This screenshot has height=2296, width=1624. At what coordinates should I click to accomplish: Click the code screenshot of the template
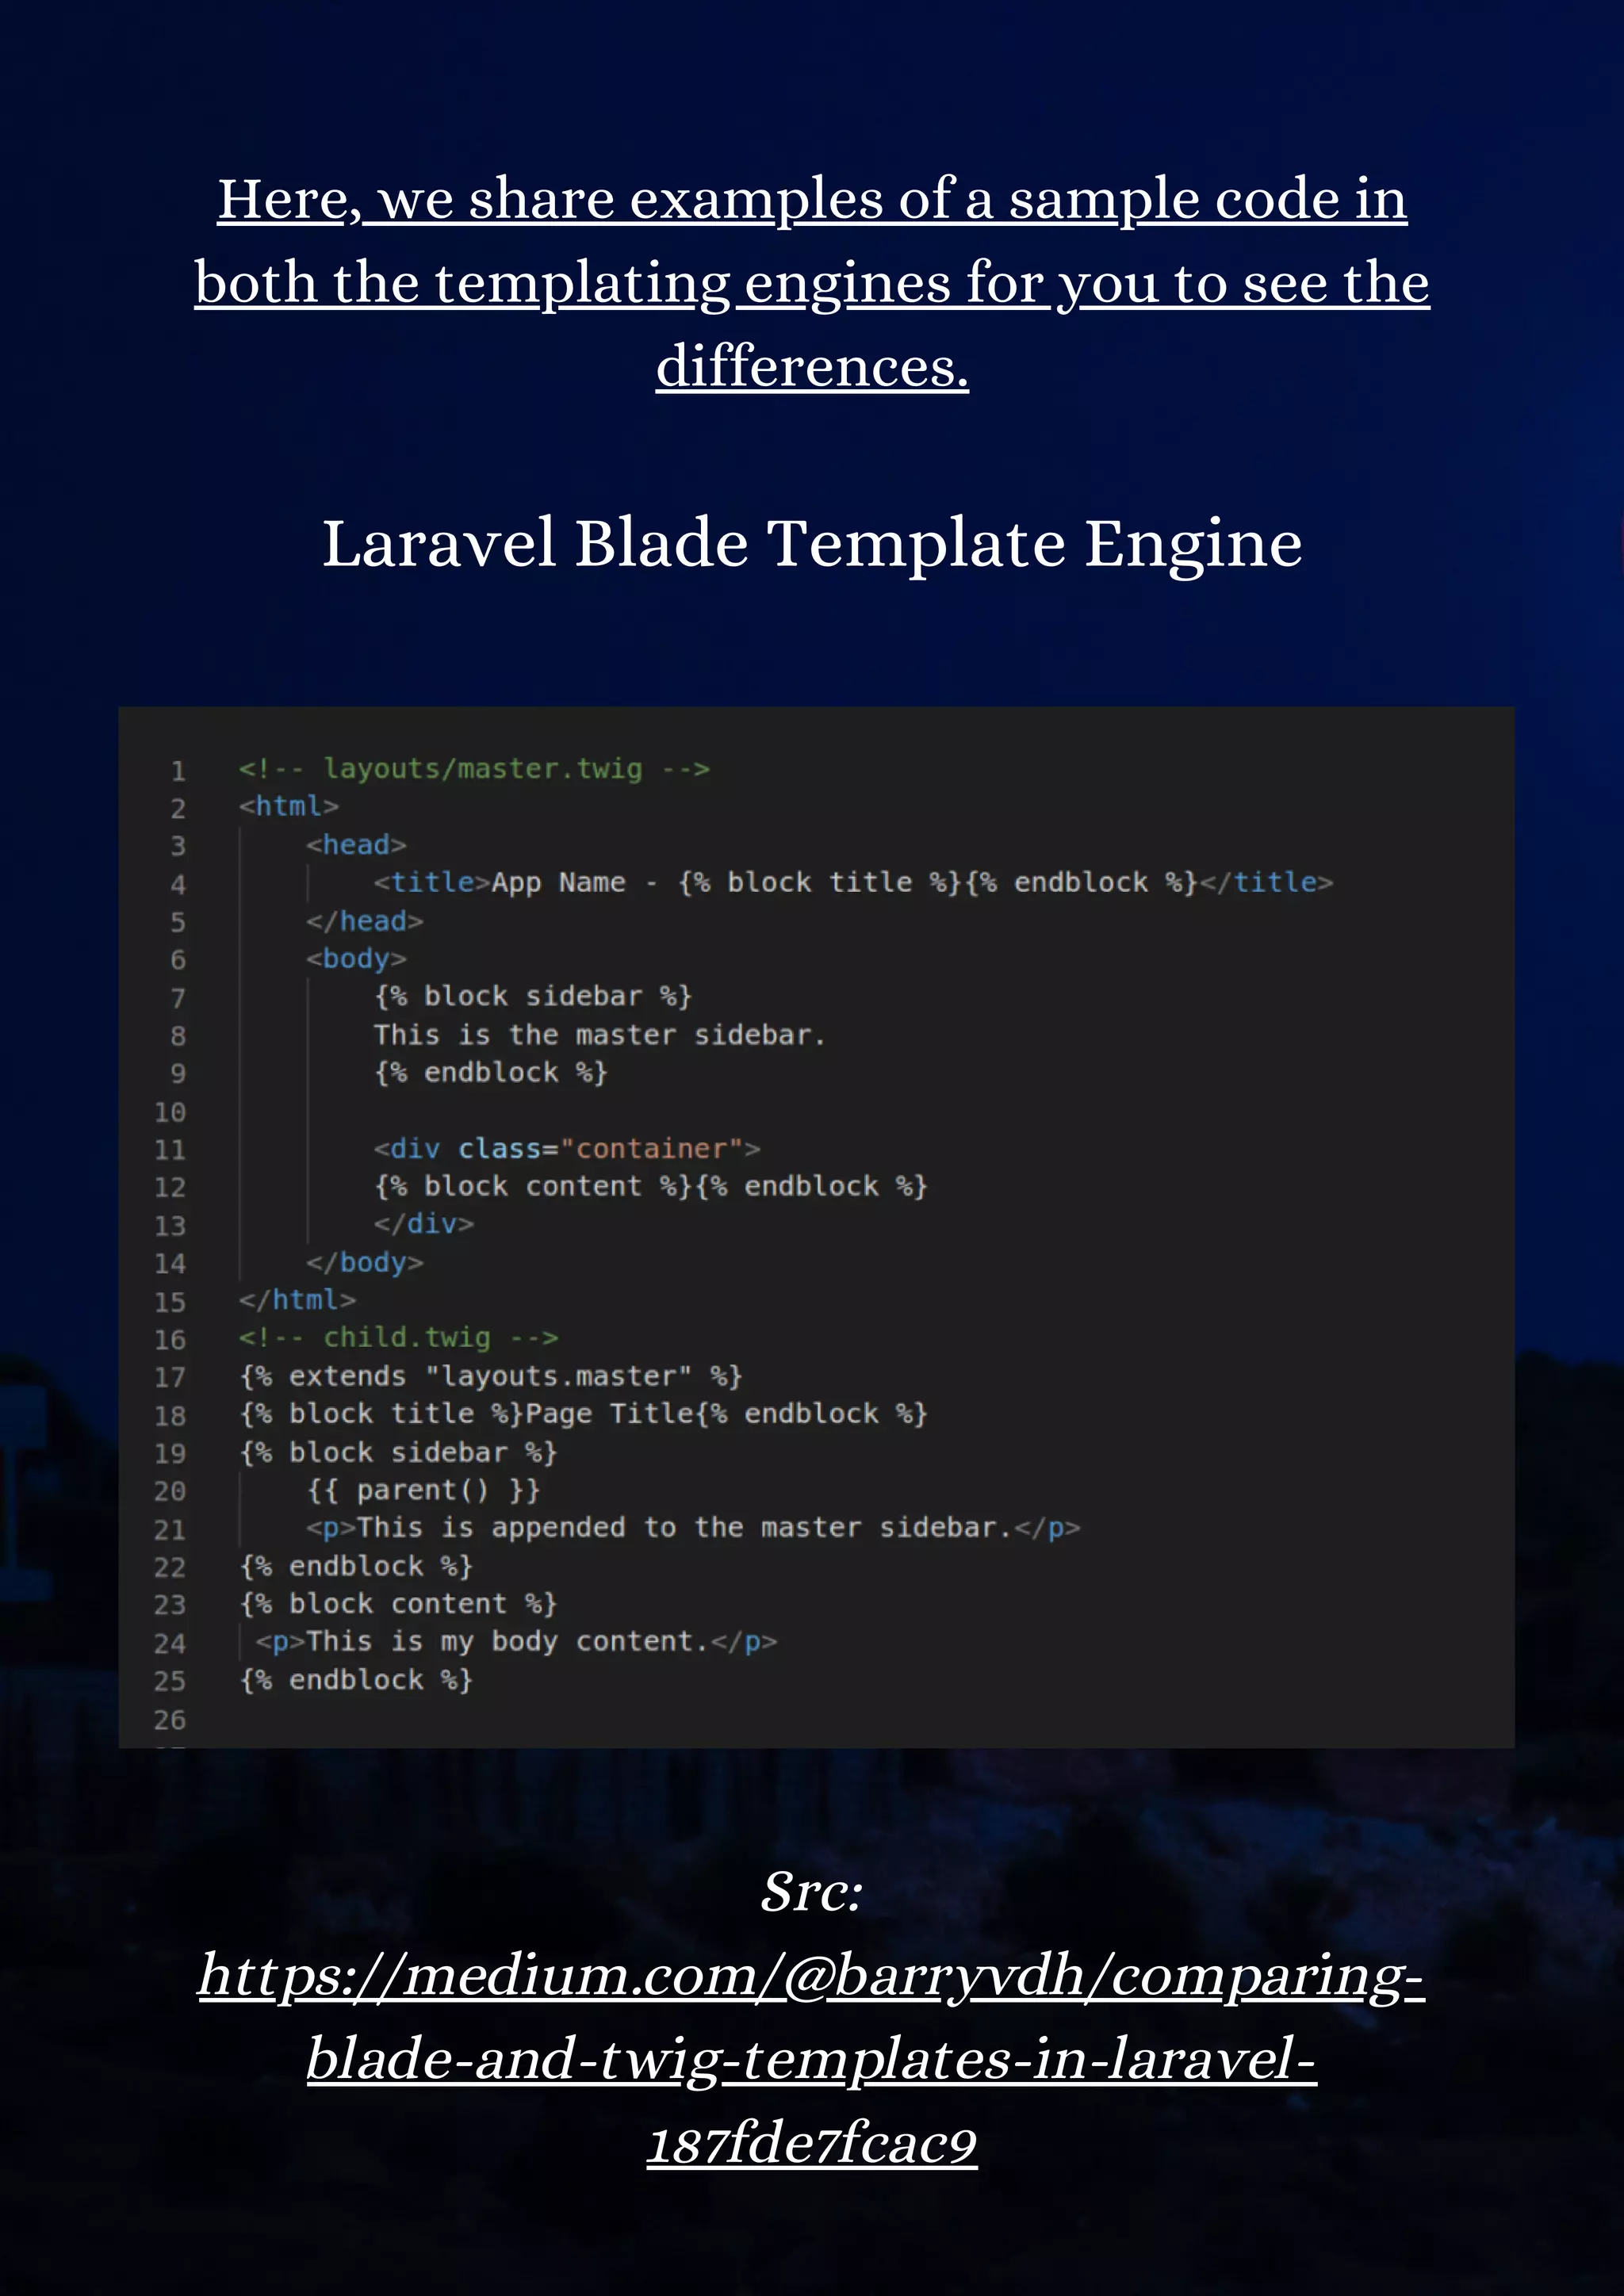816,1227
